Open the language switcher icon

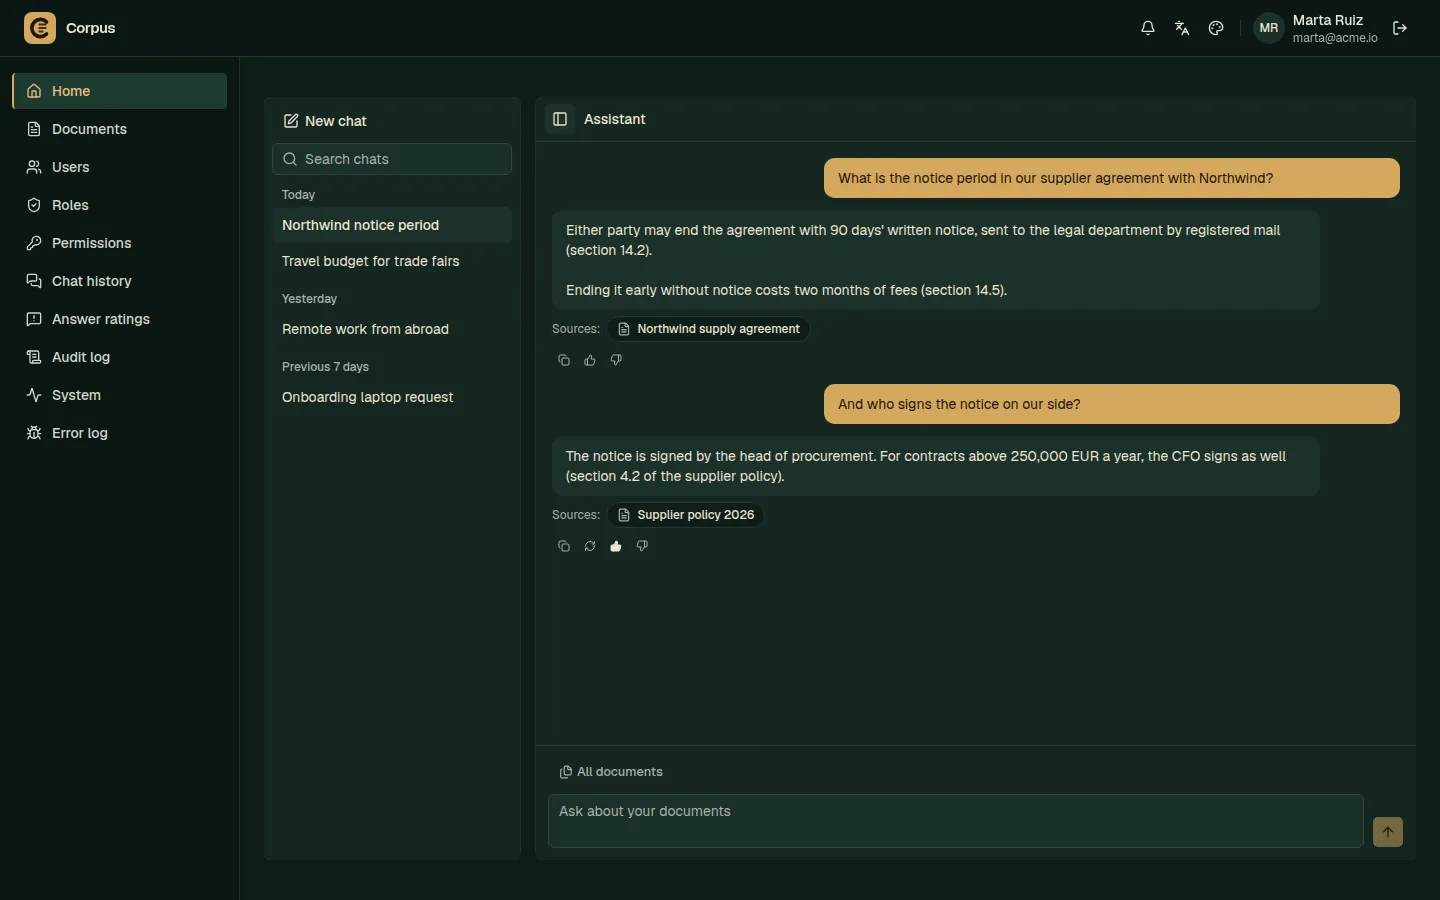tap(1182, 28)
